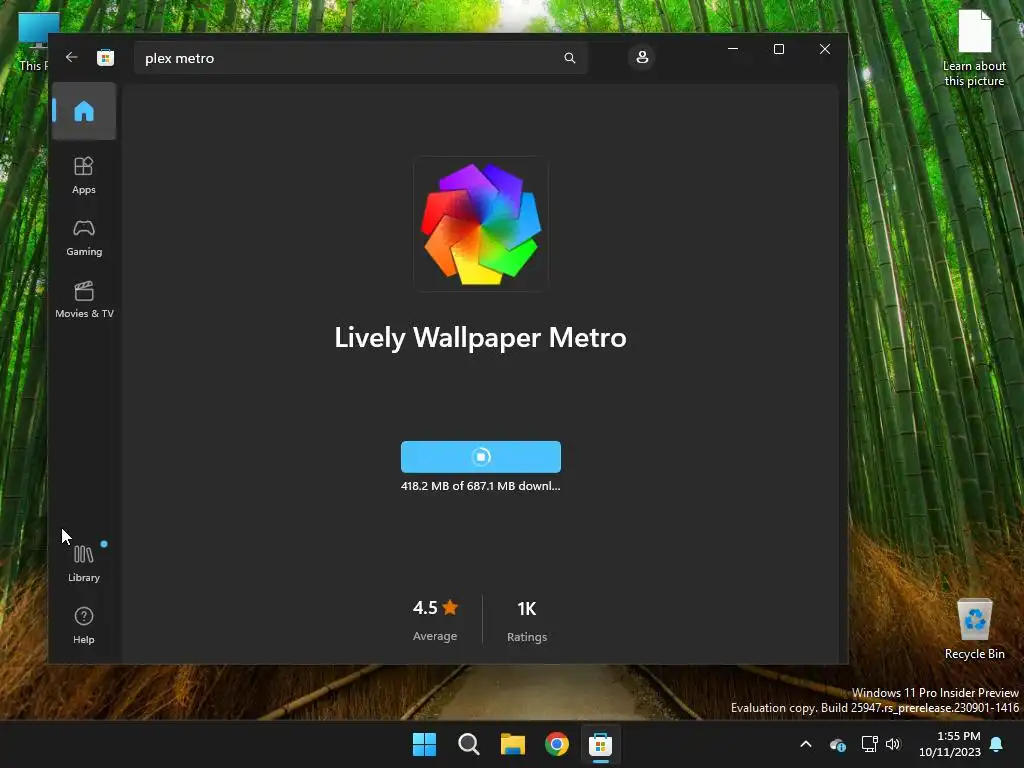Click the Microsoft Store taskbar icon
The height and width of the screenshot is (768, 1024).
[x=600, y=744]
